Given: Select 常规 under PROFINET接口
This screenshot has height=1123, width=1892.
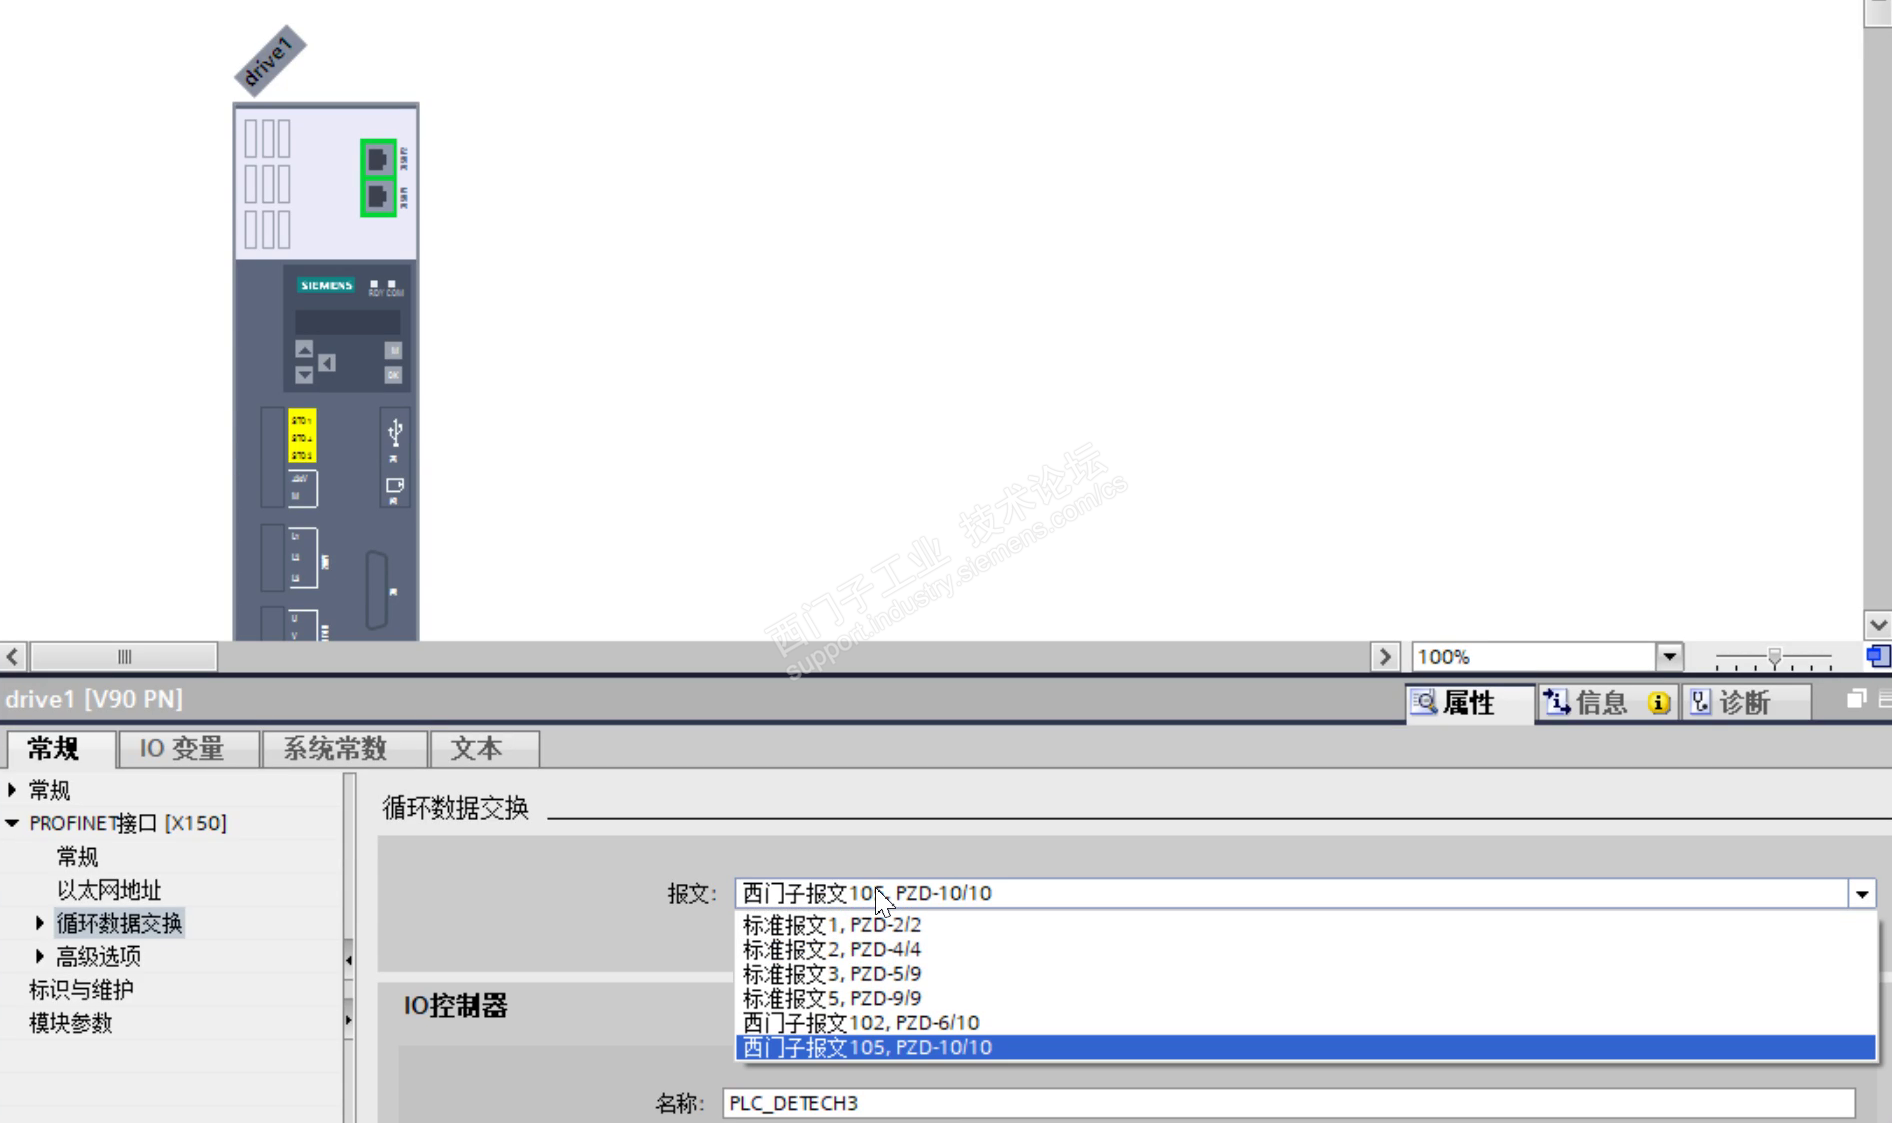Looking at the screenshot, I should (x=77, y=857).
